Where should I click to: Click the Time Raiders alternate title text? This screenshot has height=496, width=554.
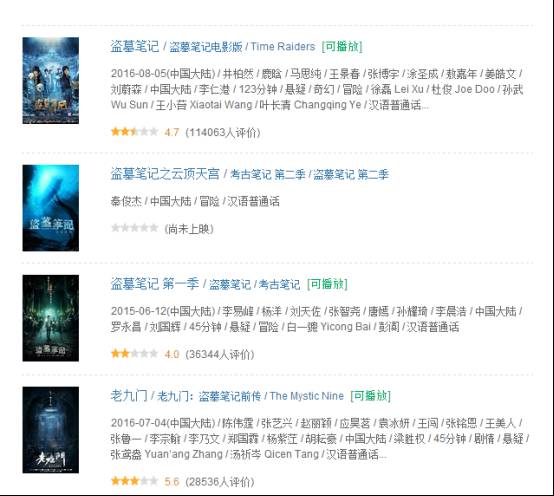[x=283, y=46]
